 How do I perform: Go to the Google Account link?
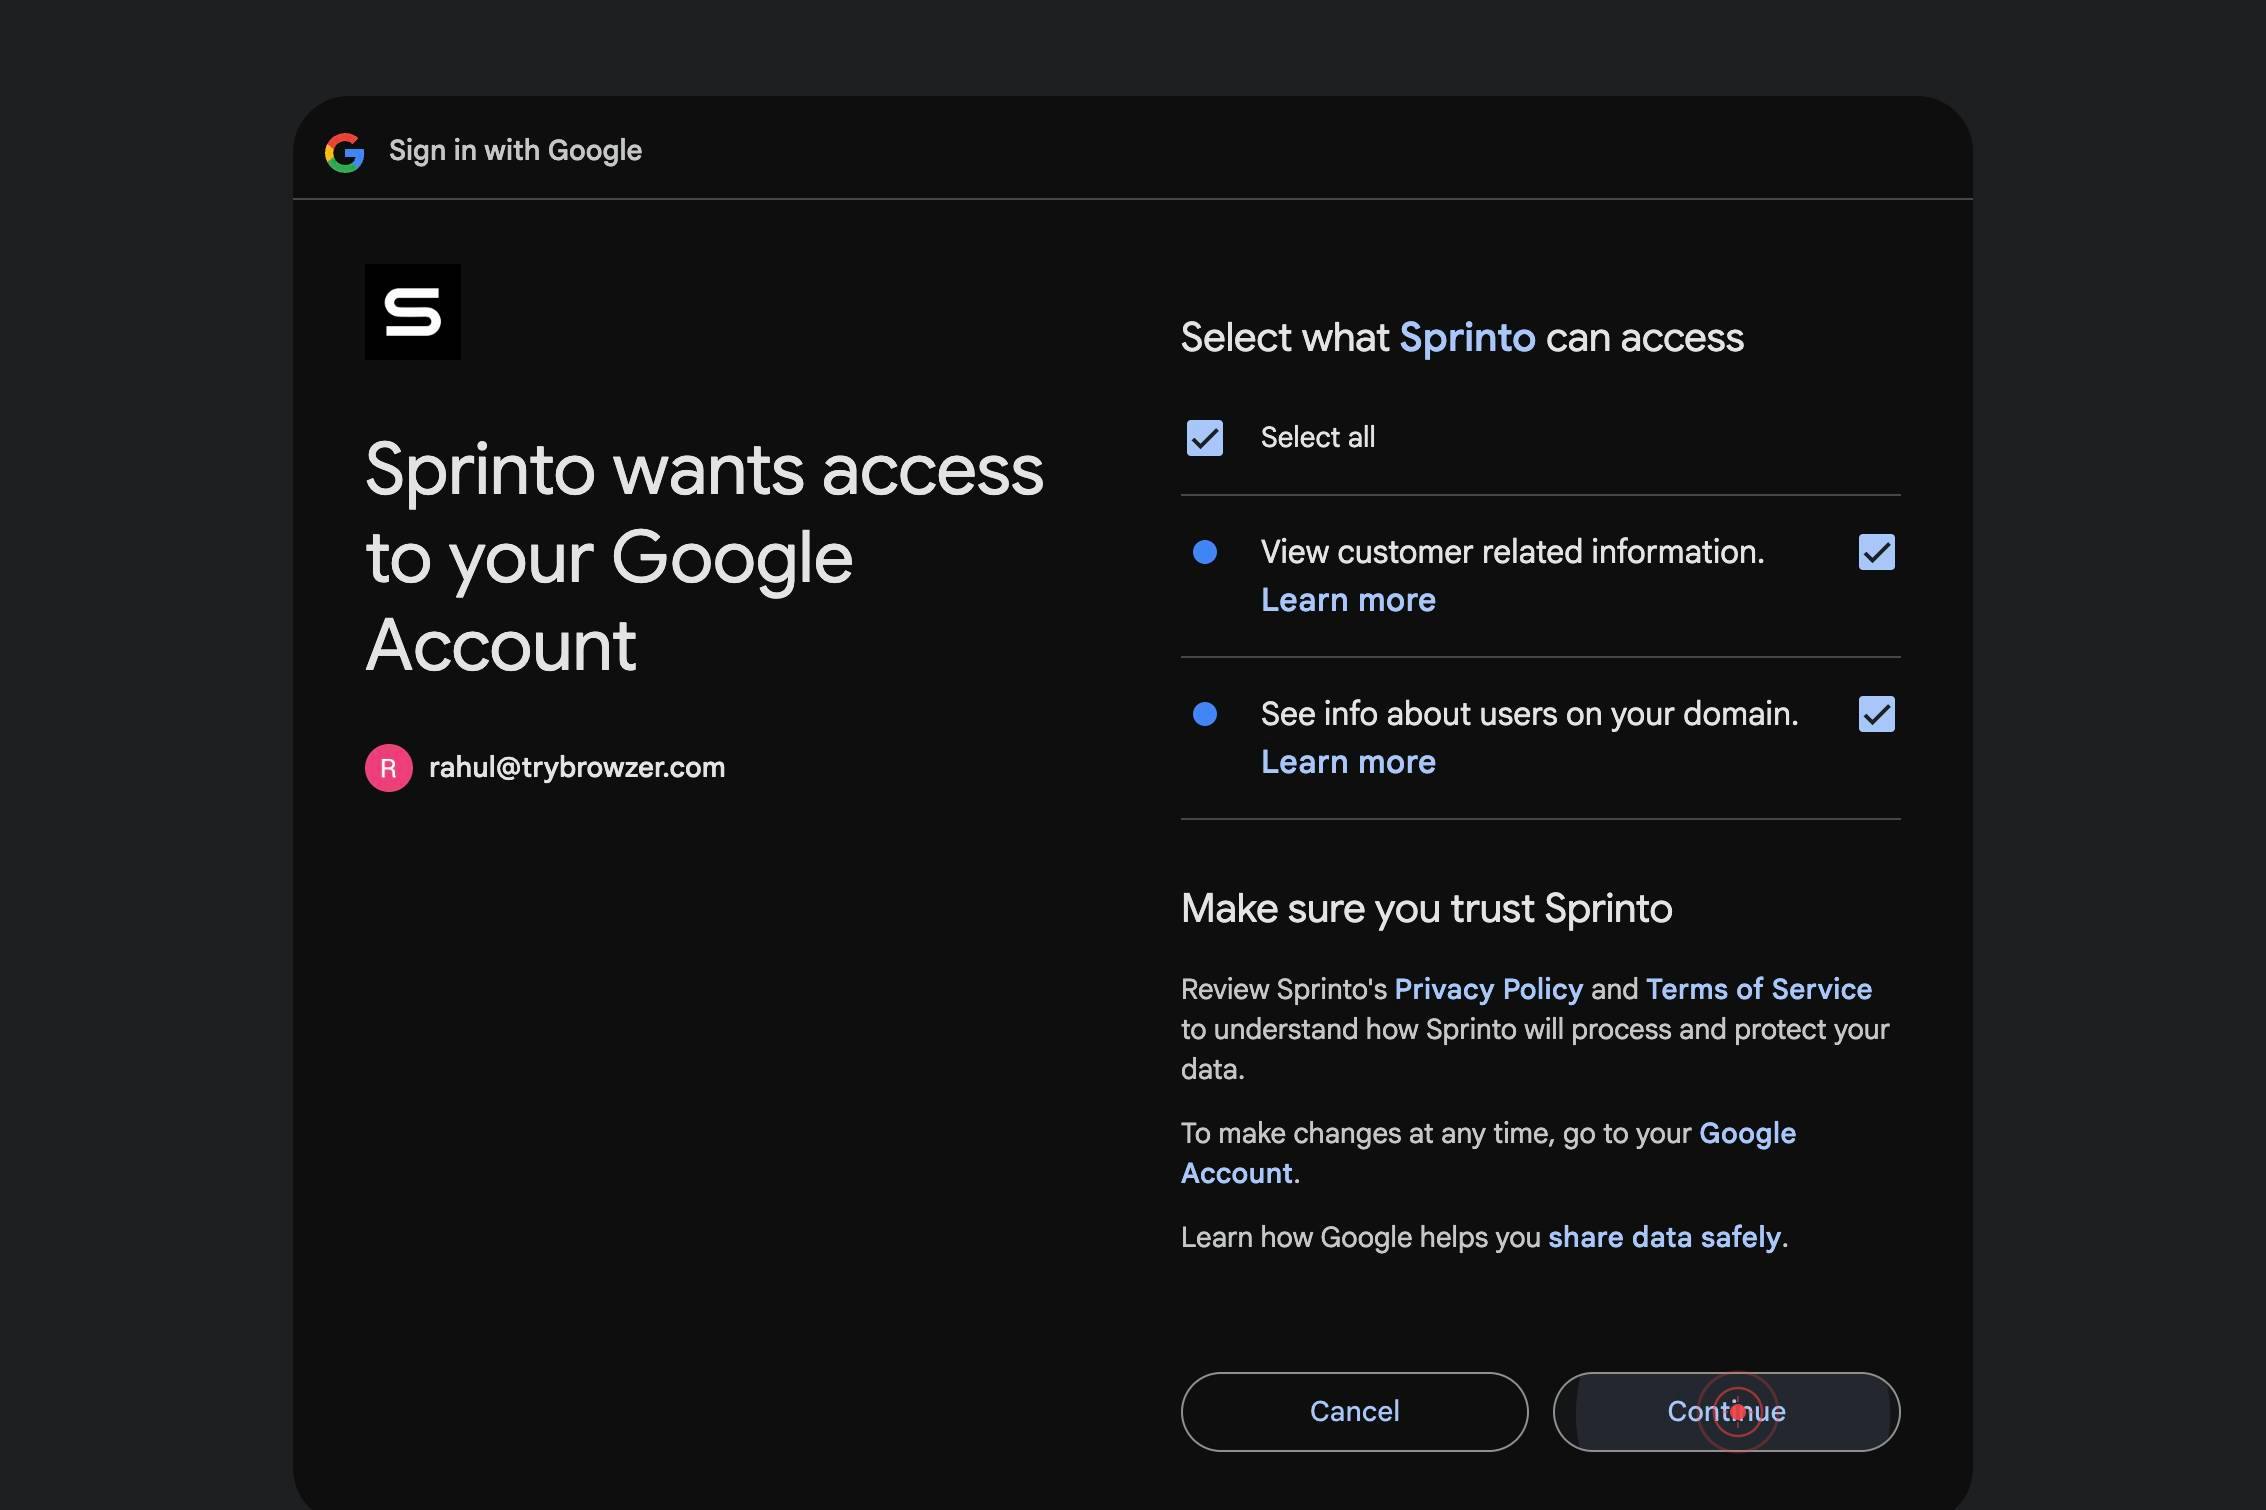1489,1153
